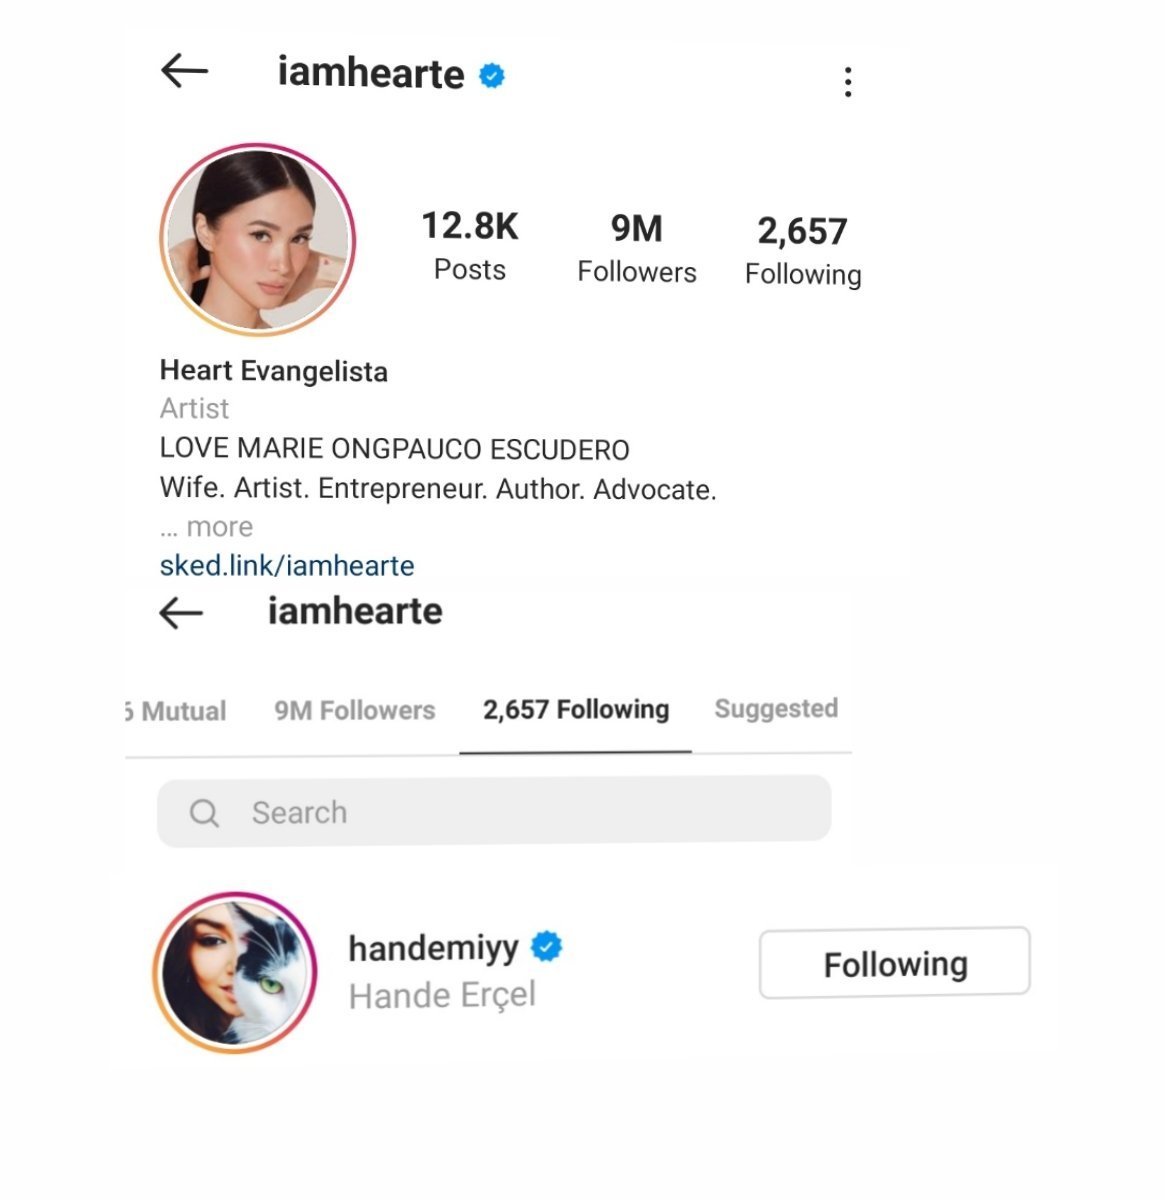View the 12.8K Posts count
1165x1200 pixels.
point(470,246)
